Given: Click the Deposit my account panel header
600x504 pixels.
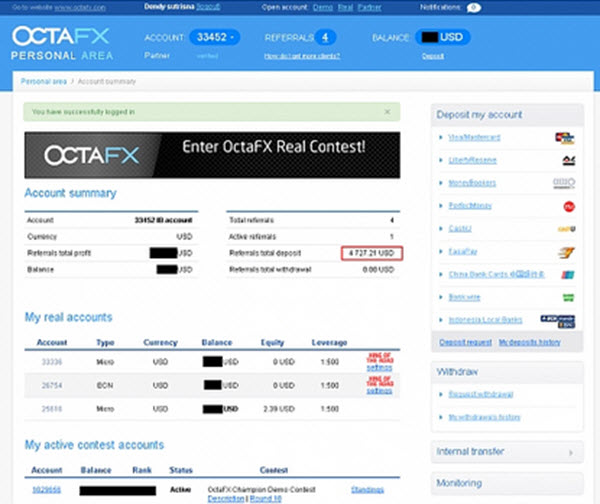Looking at the screenshot, I should pyautogui.click(x=507, y=115).
